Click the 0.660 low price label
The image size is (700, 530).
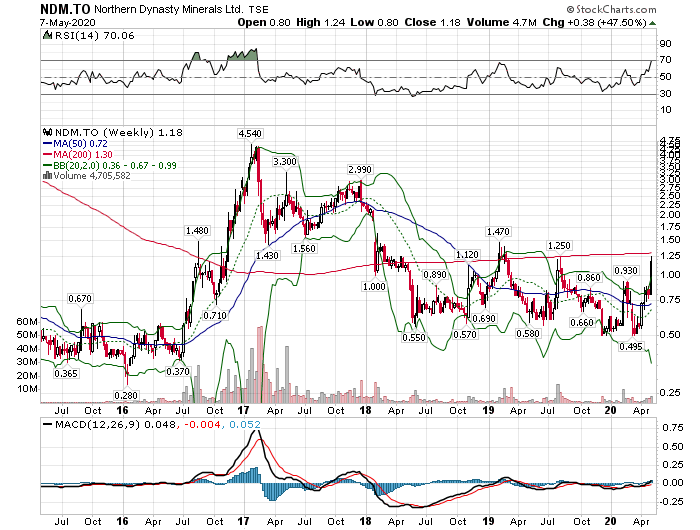point(582,322)
